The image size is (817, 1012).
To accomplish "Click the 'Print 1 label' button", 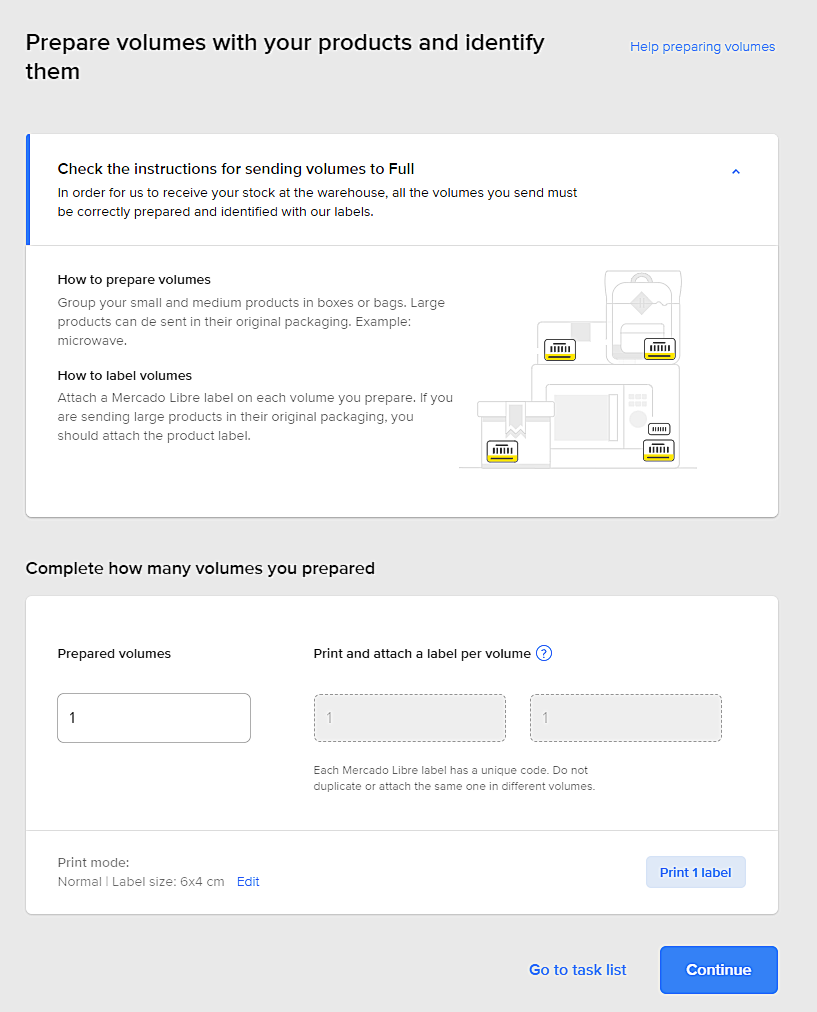I will [695, 872].
